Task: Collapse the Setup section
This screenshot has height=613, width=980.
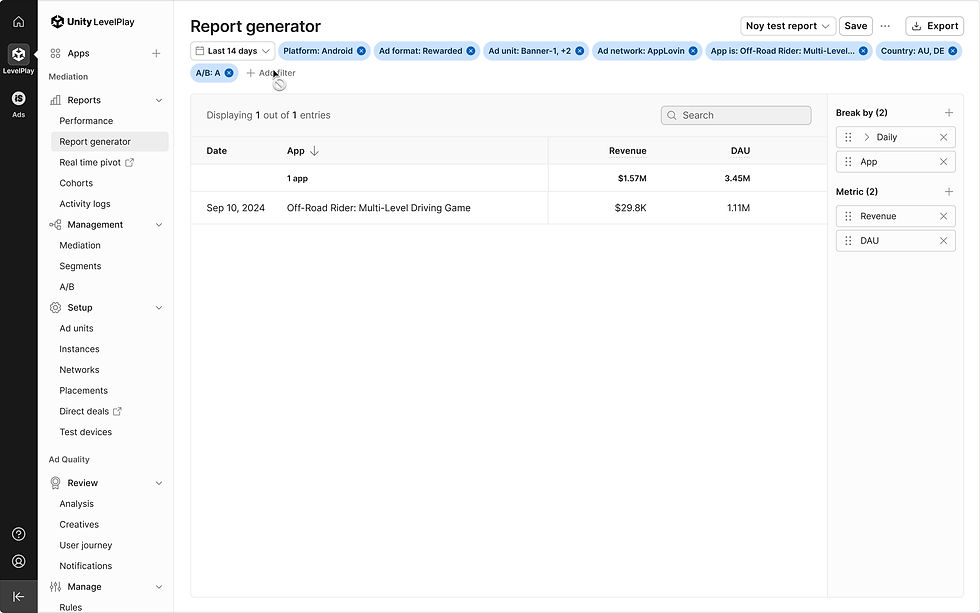Action: click(159, 308)
